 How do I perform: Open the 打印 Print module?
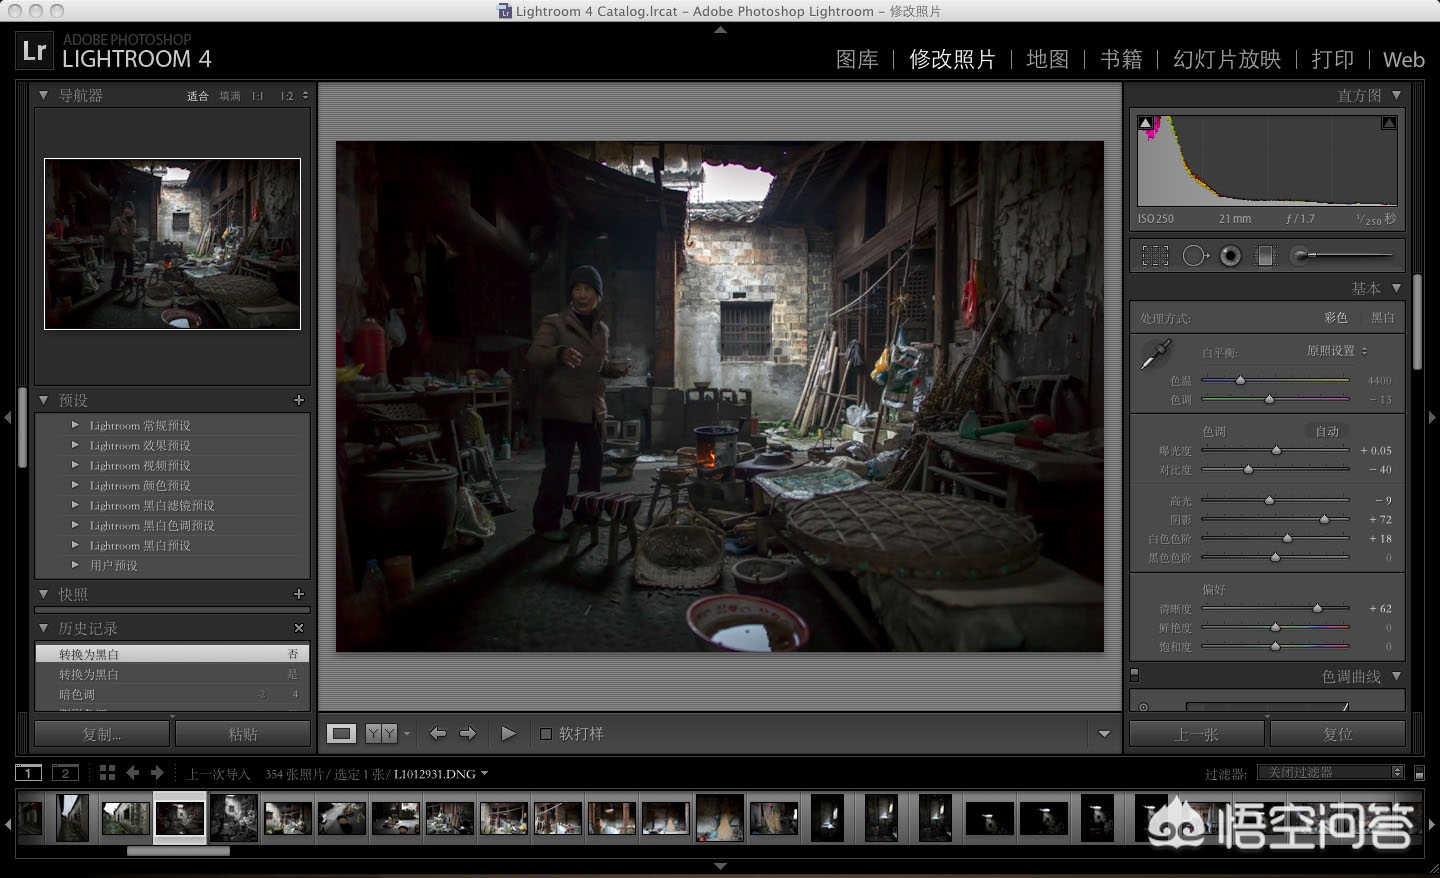[x=1332, y=59]
